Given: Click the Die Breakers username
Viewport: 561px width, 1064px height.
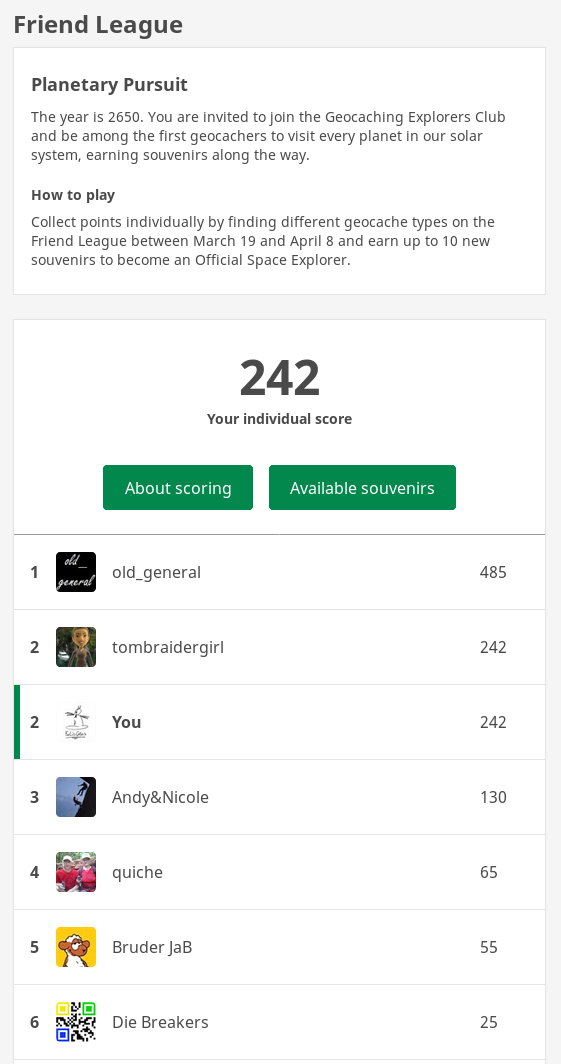Looking at the screenshot, I should tap(160, 1022).
